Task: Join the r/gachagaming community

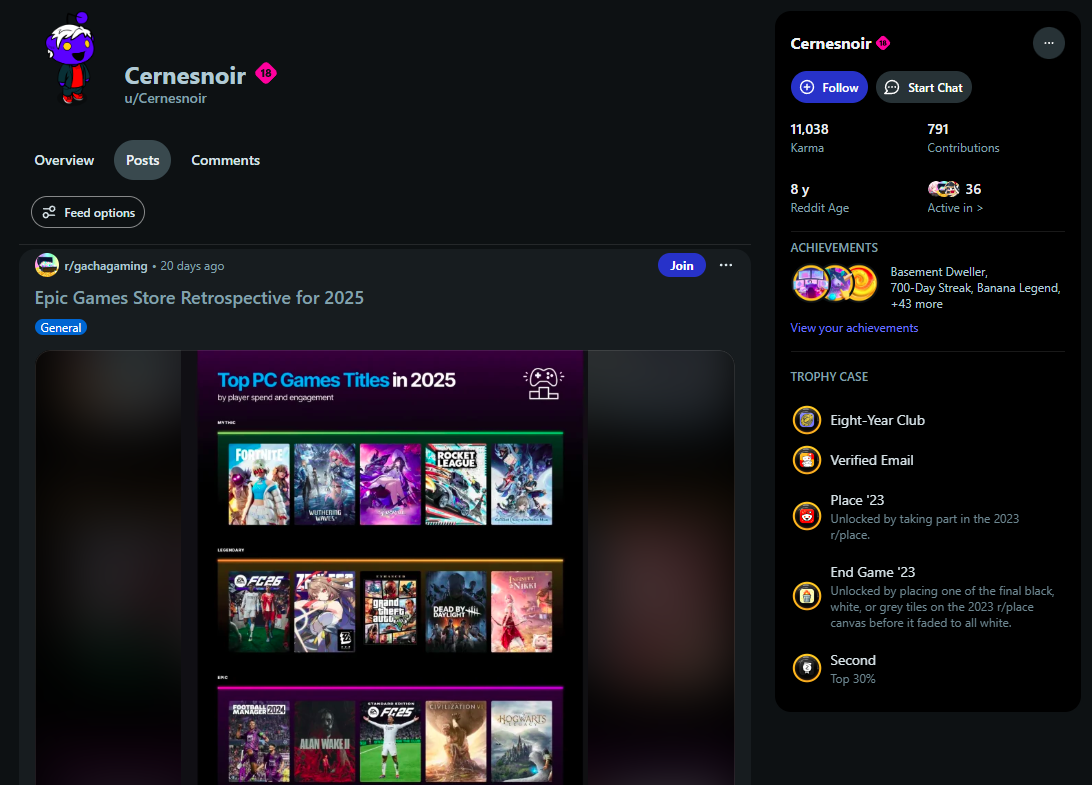Action: click(x=682, y=265)
